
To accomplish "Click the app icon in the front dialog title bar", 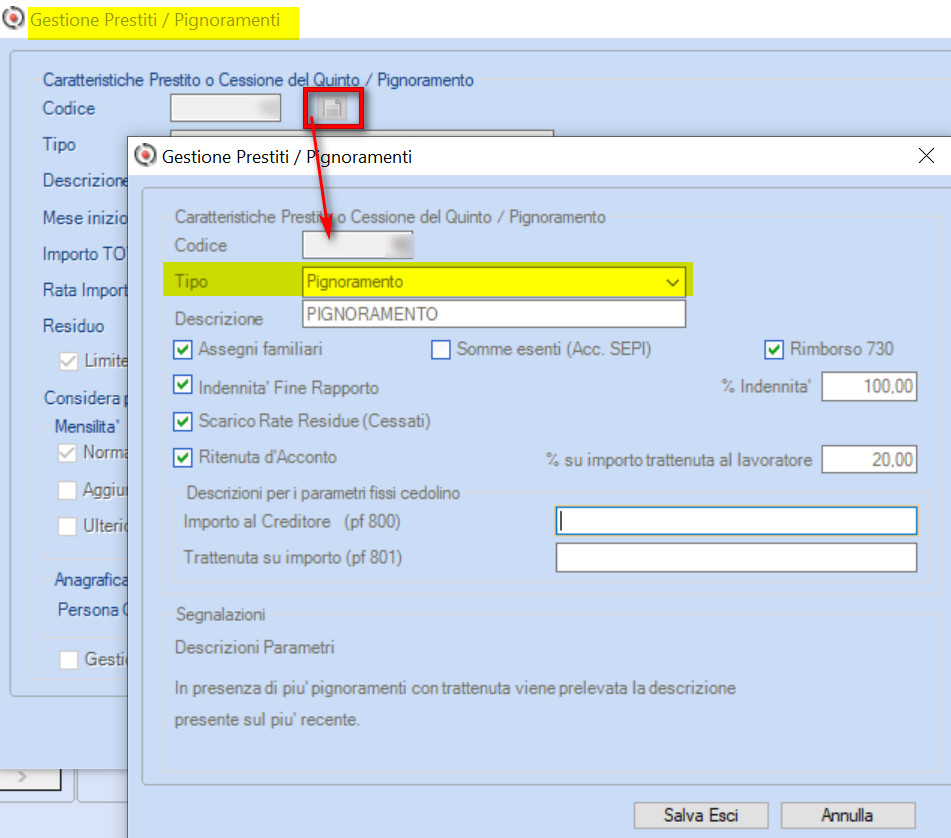I will click(145, 156).
